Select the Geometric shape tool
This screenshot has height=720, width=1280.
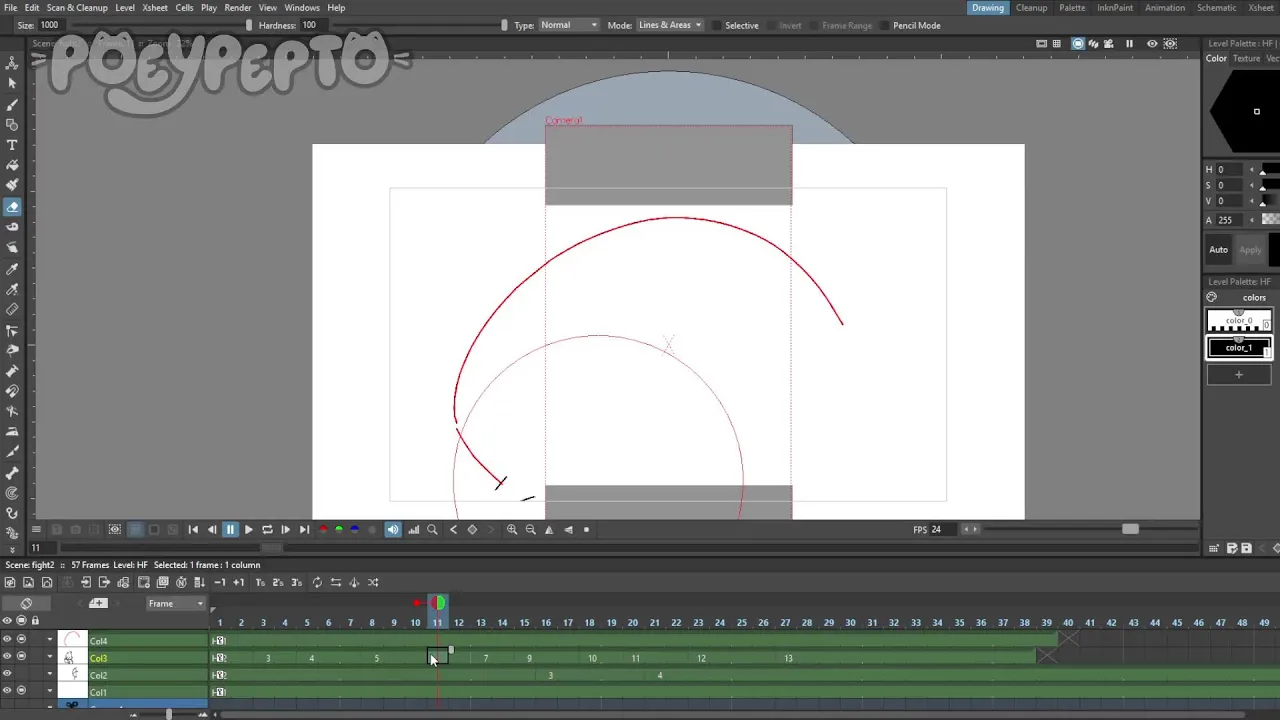[12, 125]
